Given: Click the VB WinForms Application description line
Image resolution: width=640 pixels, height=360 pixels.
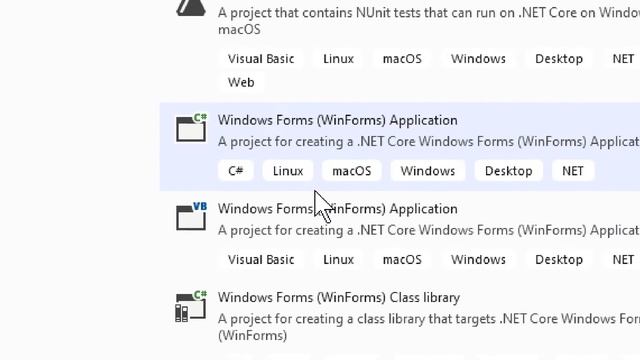Looking at the screenshot, I should coord(429,231).
